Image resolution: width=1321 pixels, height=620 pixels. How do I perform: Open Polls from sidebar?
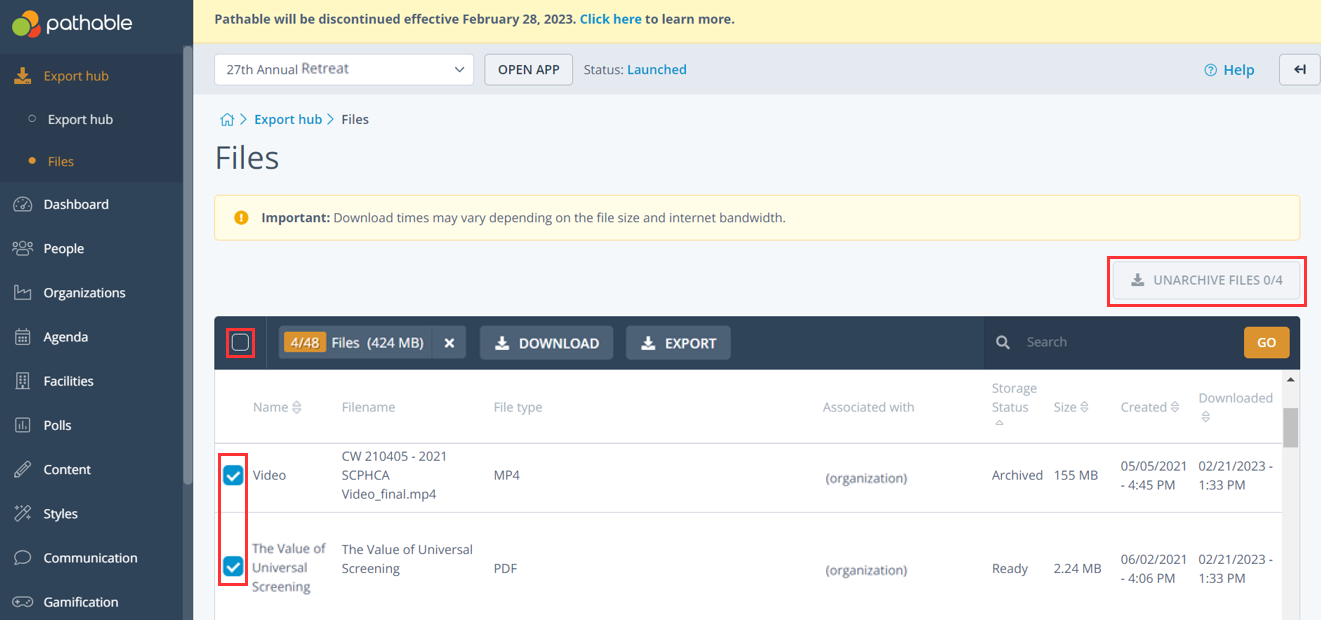pyautogui.click(x=58, y=425)
